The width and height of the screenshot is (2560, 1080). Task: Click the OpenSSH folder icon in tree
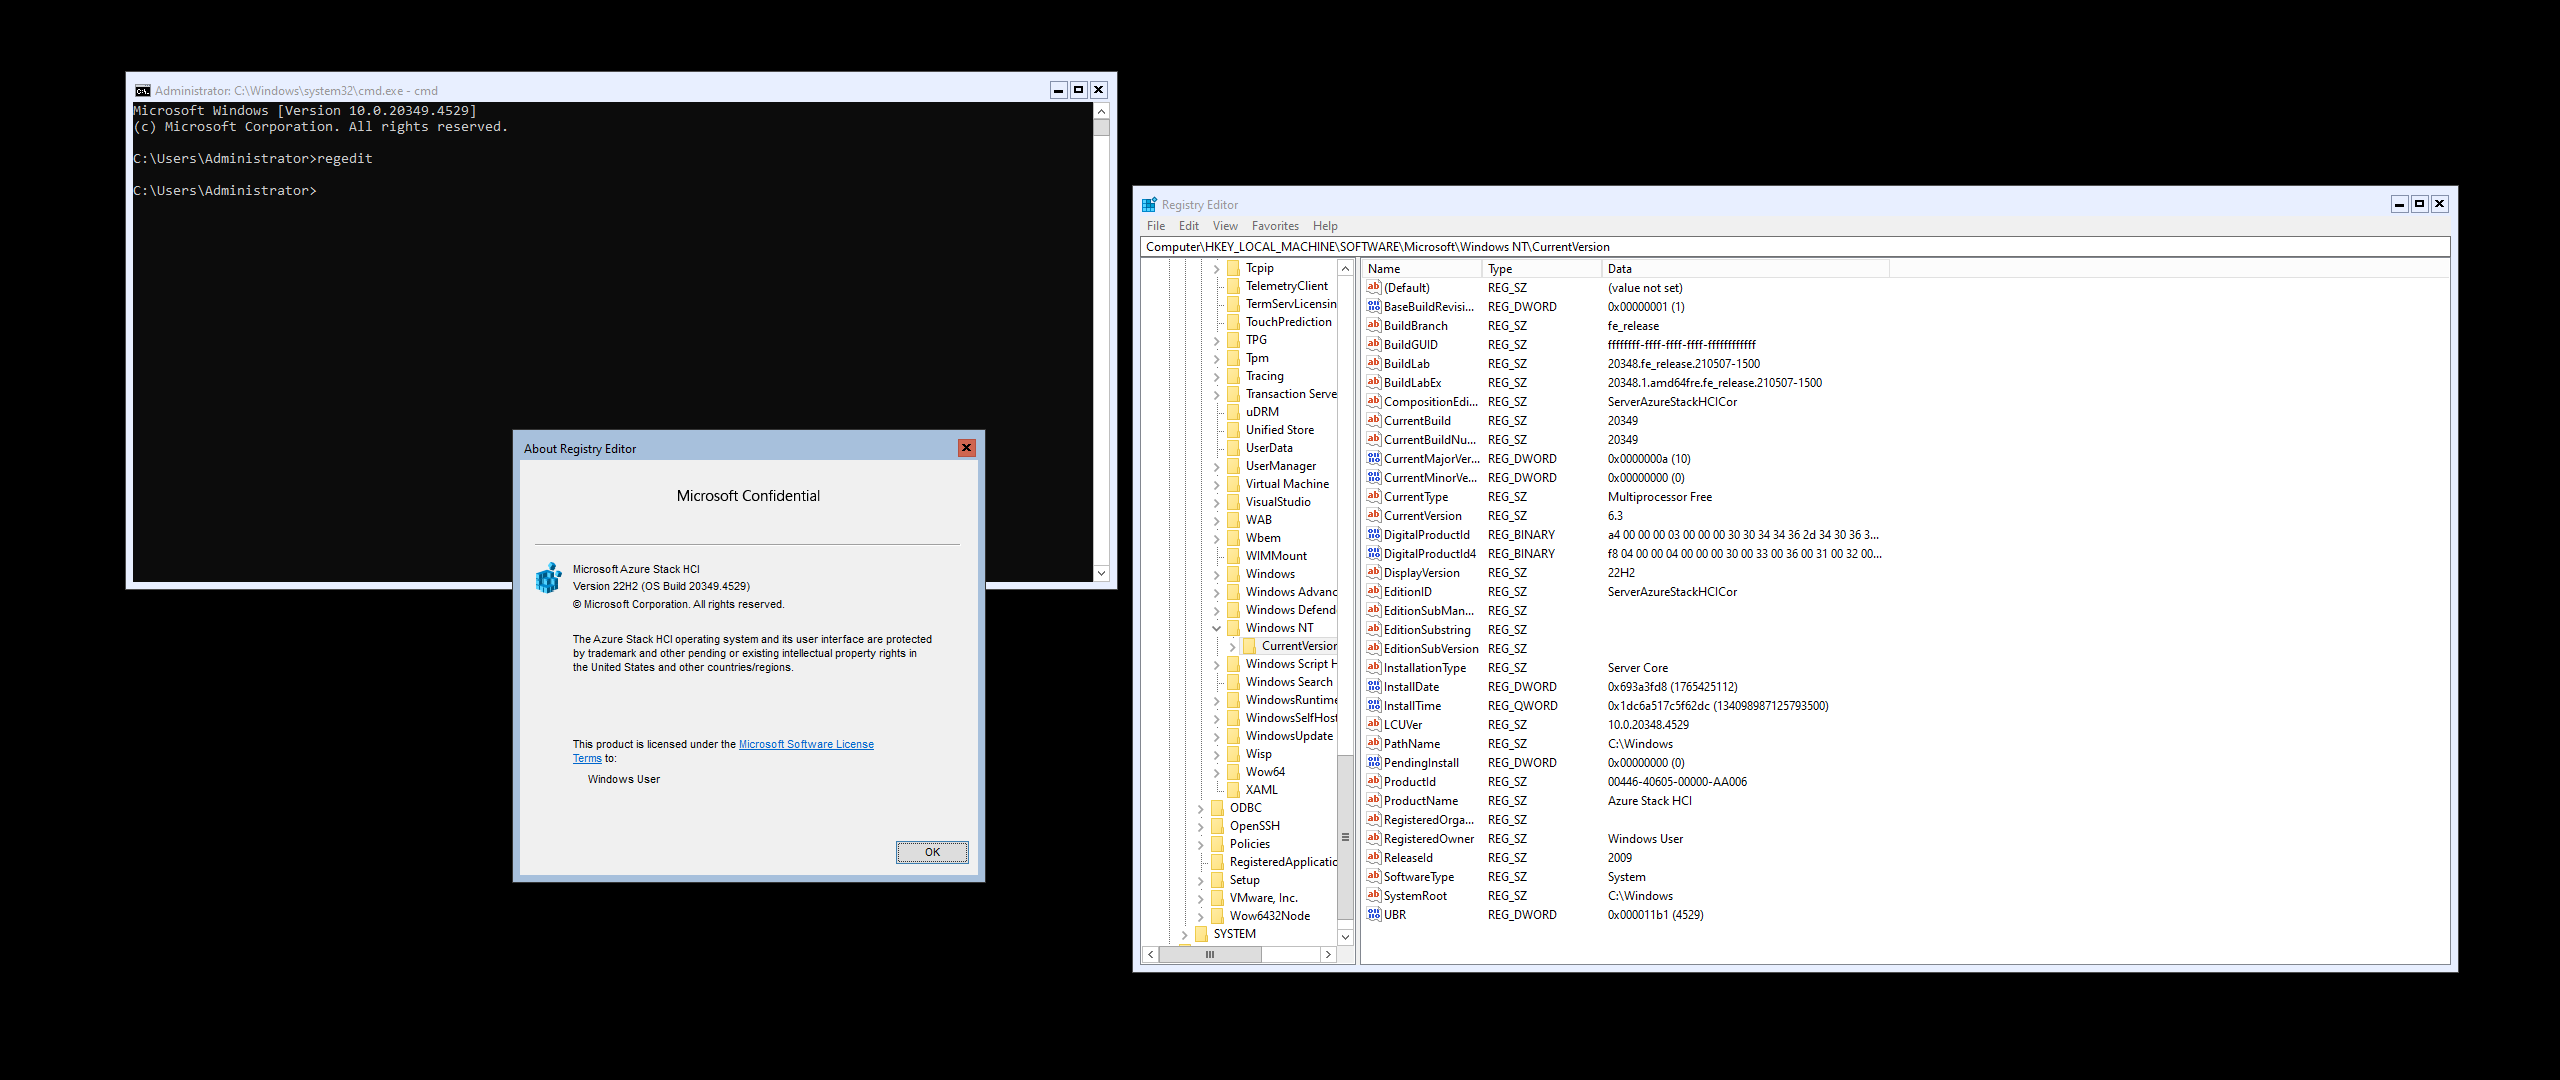tap(1218, 826)
